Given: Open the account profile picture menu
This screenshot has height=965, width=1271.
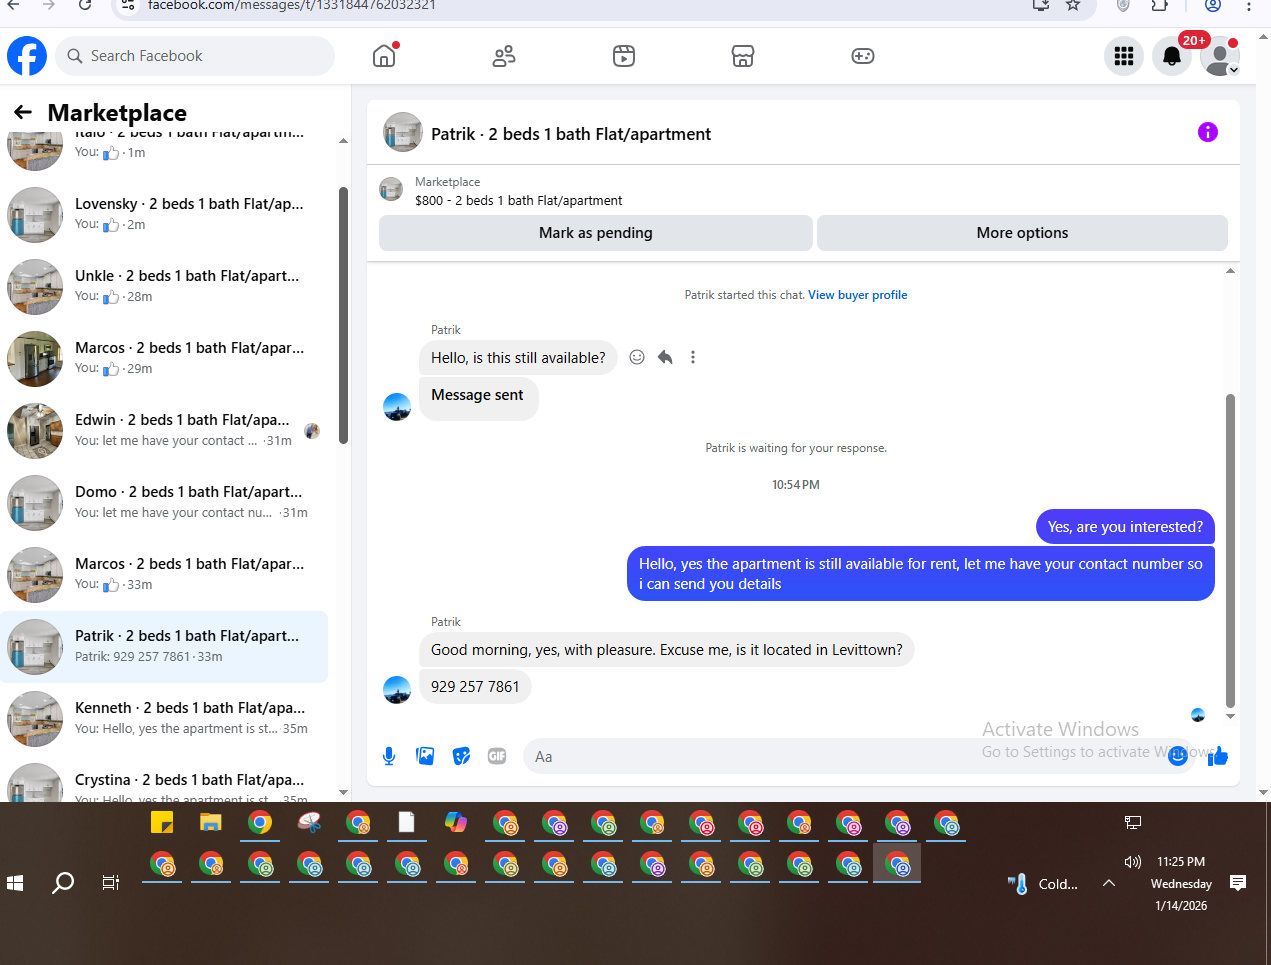Looking at the screenshot, I should 1220,56.
